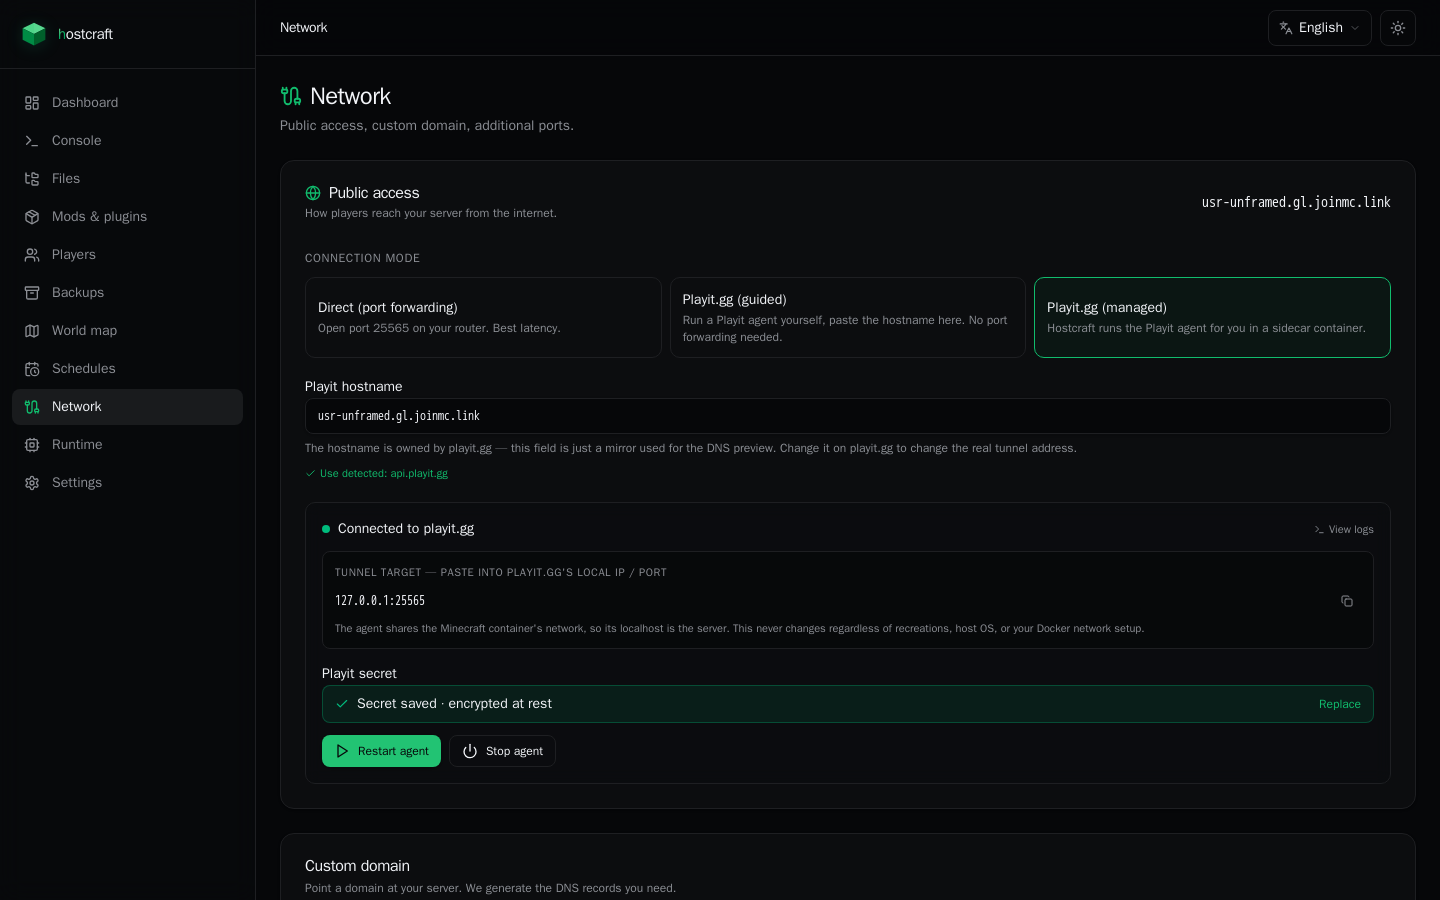Go to the Console page
1440x900 pixels.
pos(127,141)
